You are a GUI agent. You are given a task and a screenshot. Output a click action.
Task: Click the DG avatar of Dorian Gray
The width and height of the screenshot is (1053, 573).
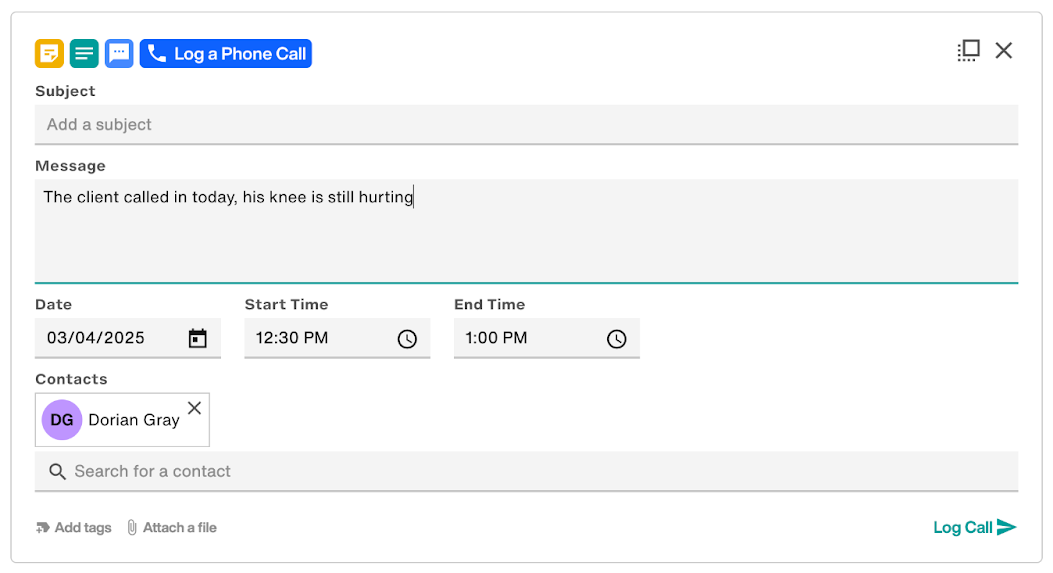[x=62, y=420]
